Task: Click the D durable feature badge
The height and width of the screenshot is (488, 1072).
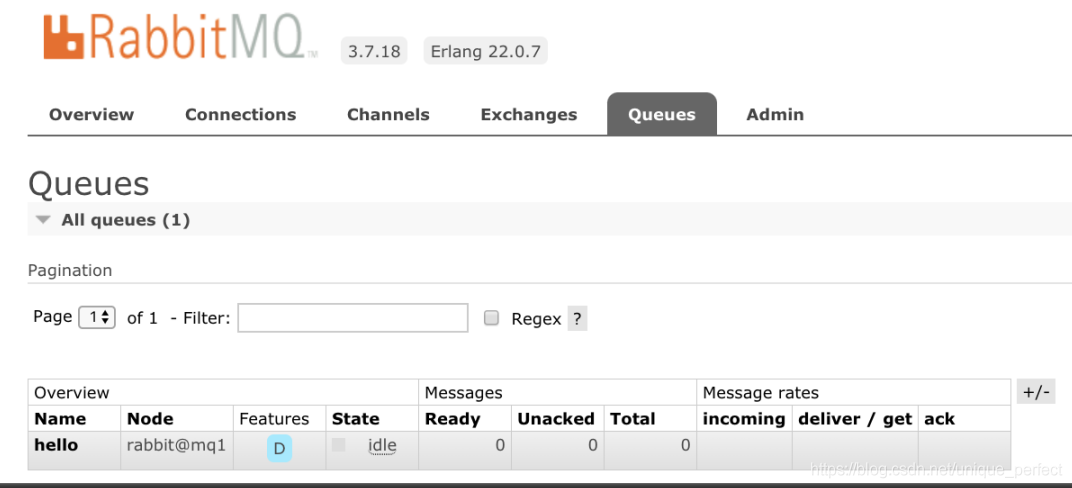Action: point(279,449)
